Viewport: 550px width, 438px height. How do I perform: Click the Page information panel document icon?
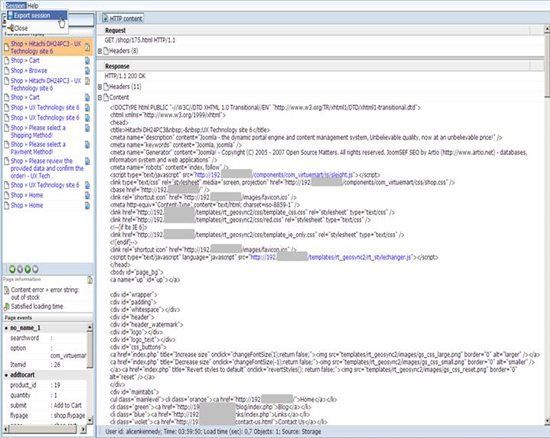tap(90, 280)
